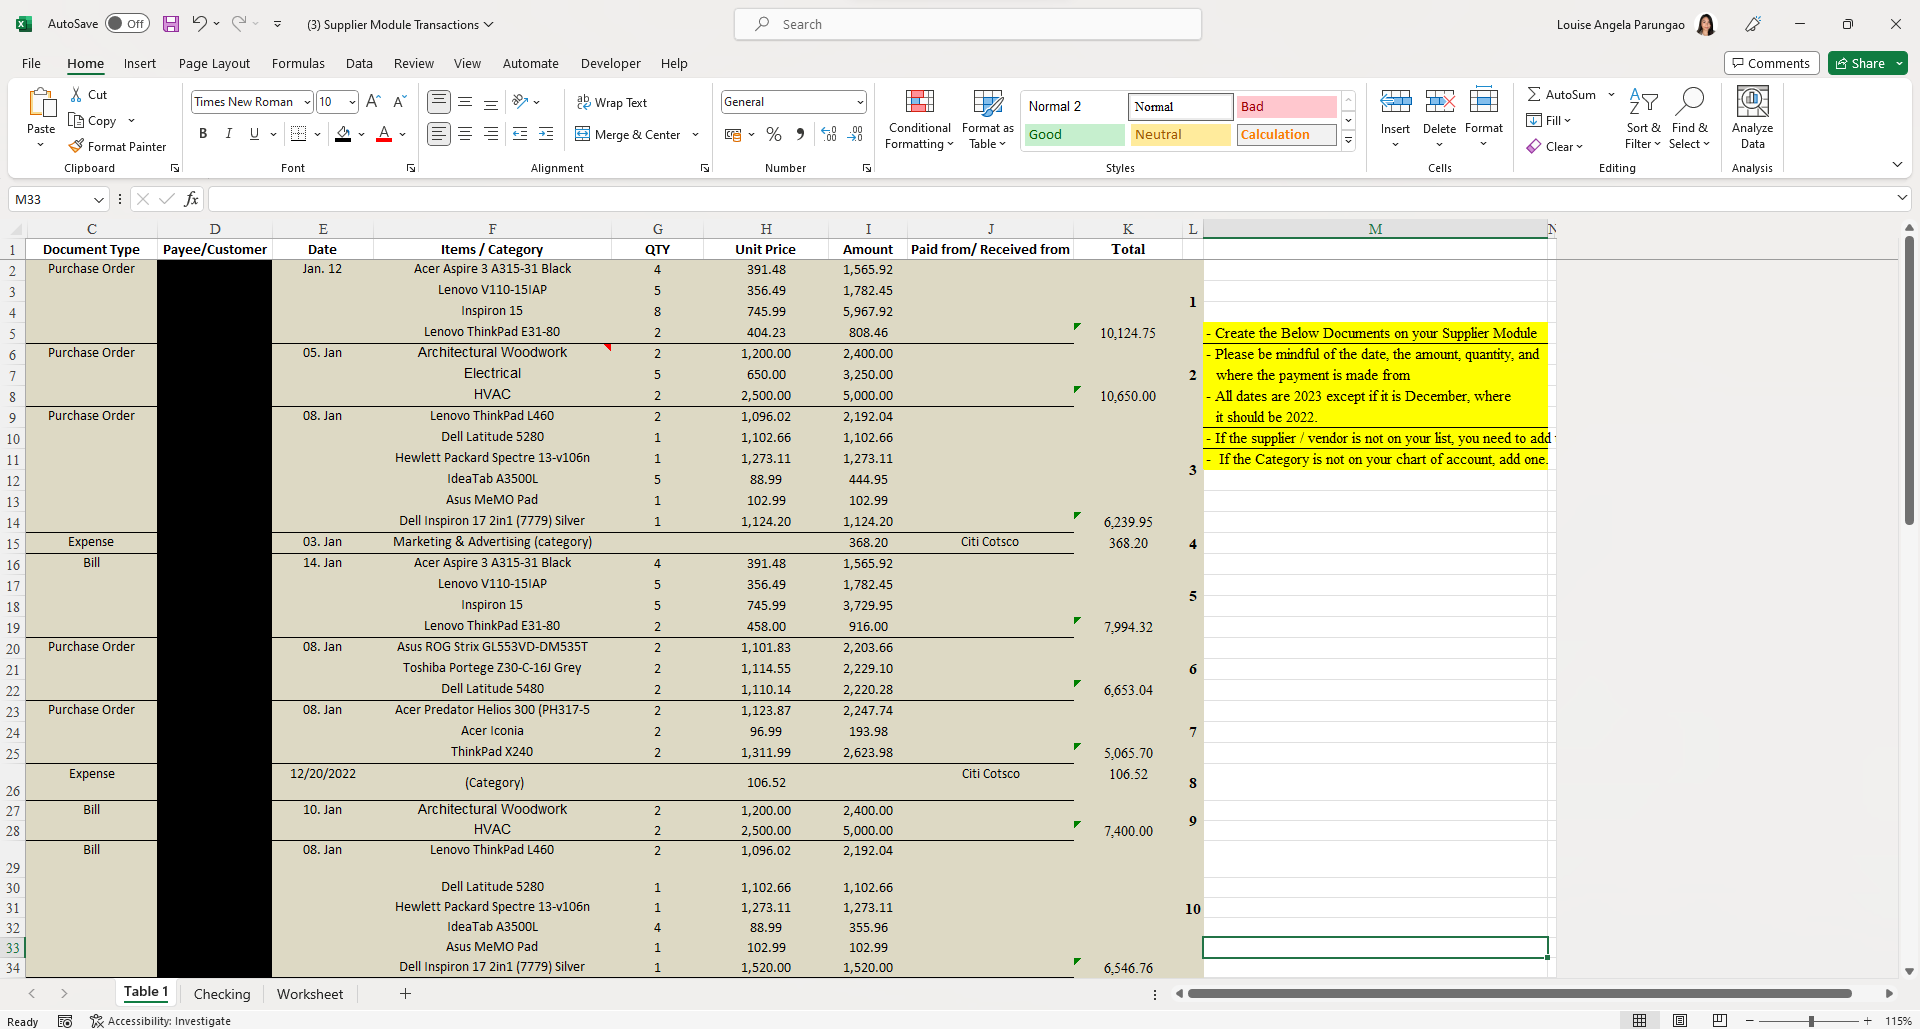The width and height of the screenshot is (1920, 1029).
Task: Click Insert cells icon
Action: [1395, 101]
